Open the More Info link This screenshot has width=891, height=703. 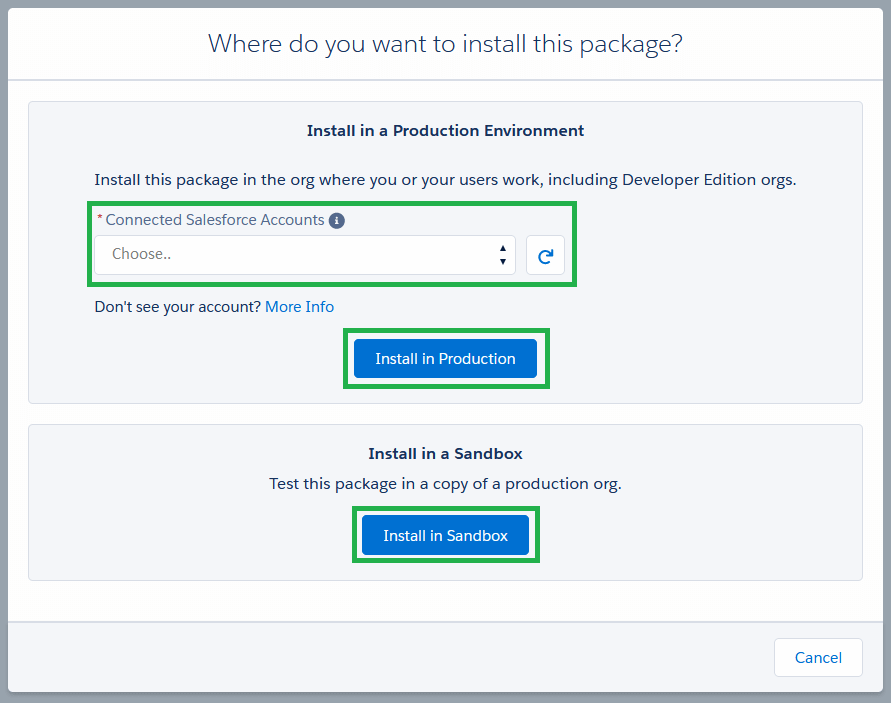coord(299,306)
